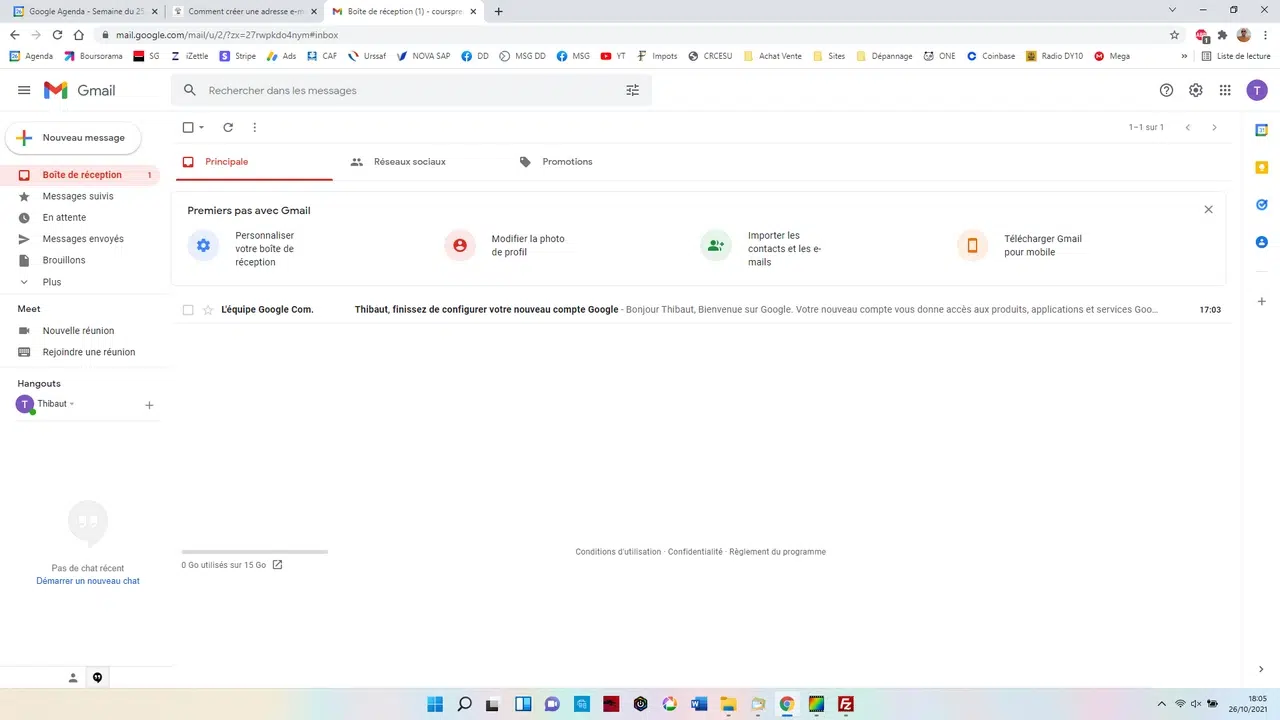
Task: Click the storage usage progress bar
Action: [254, 550]
